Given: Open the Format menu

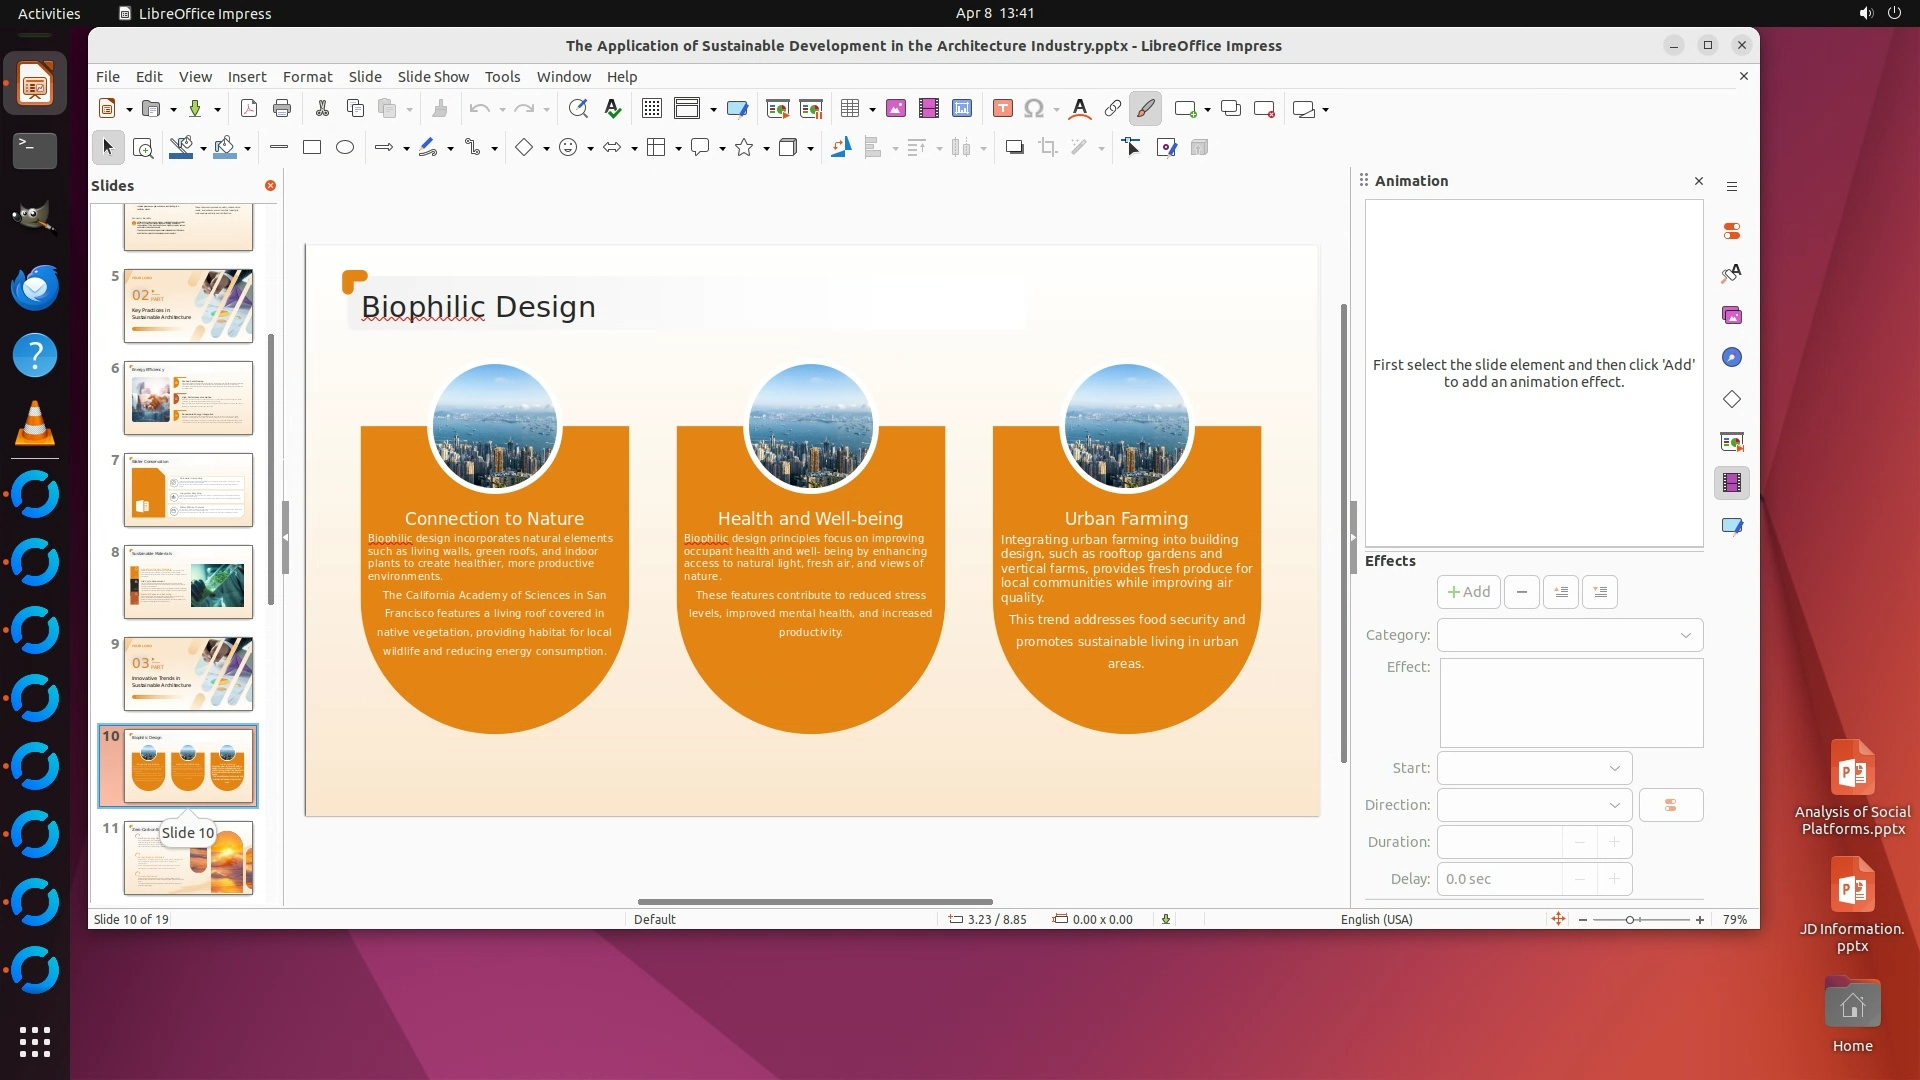Looking at the screenshot, I should pos(307,77).
